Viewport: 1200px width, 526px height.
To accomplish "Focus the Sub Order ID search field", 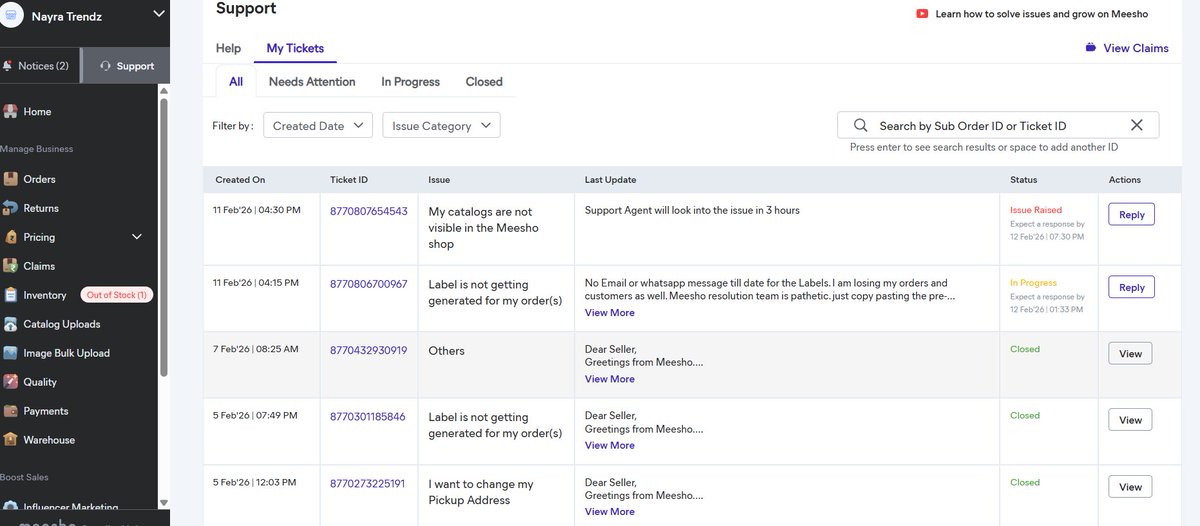I will 998,125.
